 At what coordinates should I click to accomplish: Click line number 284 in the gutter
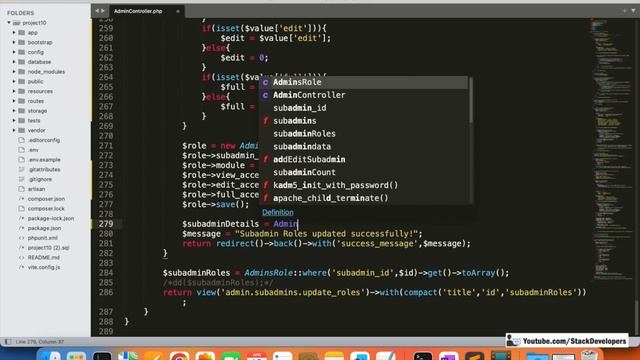[x=106, y=273]
